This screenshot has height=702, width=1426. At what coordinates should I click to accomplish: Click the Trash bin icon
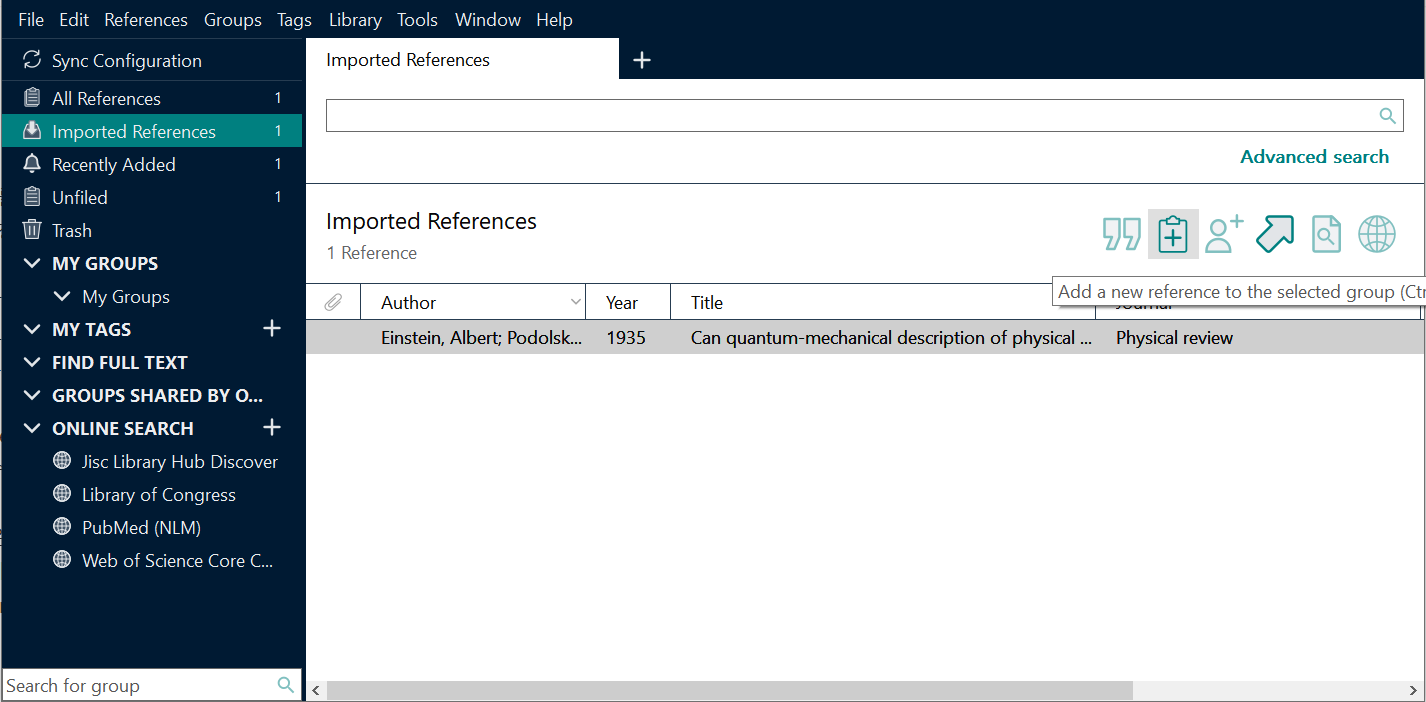(32, 230)
